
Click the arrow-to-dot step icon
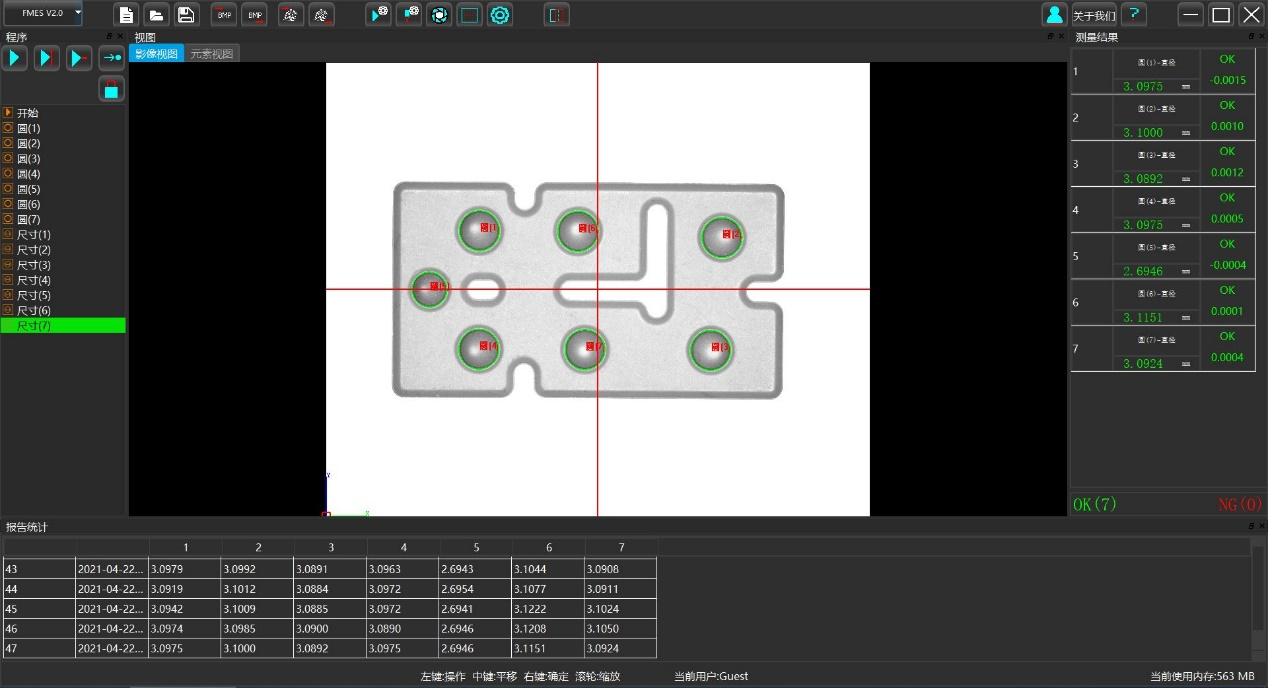click(111, 58)
